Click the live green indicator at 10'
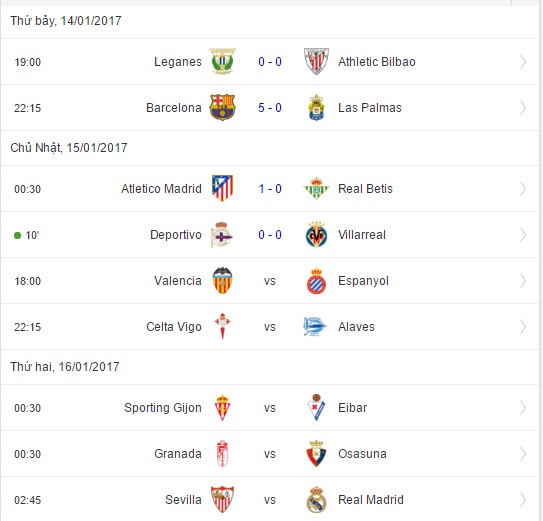Screen dimensions: 543x521 coord(17,236)
